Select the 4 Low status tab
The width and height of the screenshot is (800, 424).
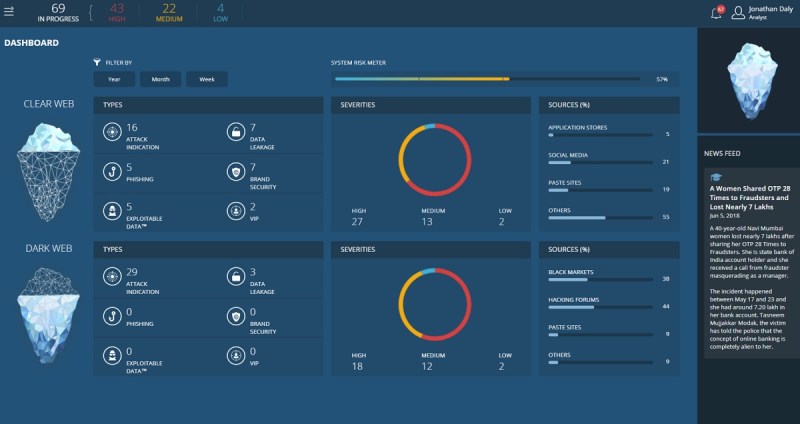pyautogui.click(x=221, y=12)
